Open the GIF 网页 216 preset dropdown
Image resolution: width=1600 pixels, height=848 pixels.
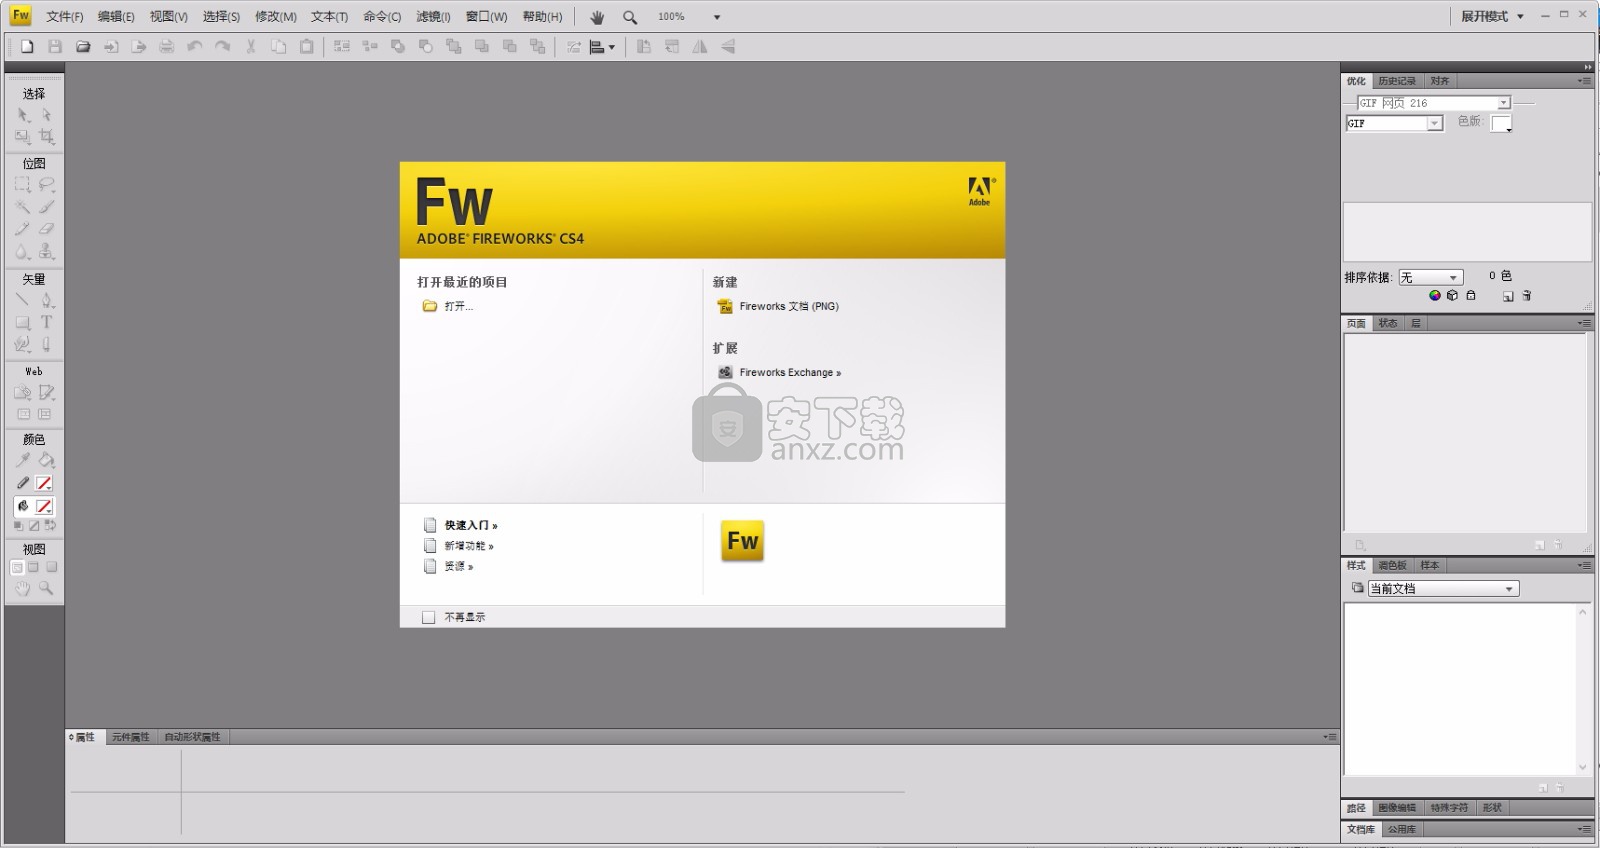point(1433,103)
